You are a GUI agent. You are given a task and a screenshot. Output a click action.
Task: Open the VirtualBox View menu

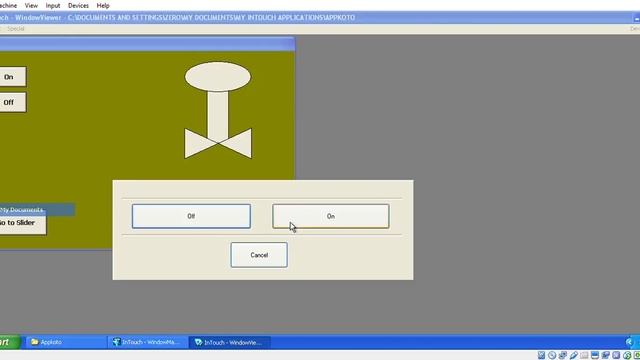click(x=31, y=6)
